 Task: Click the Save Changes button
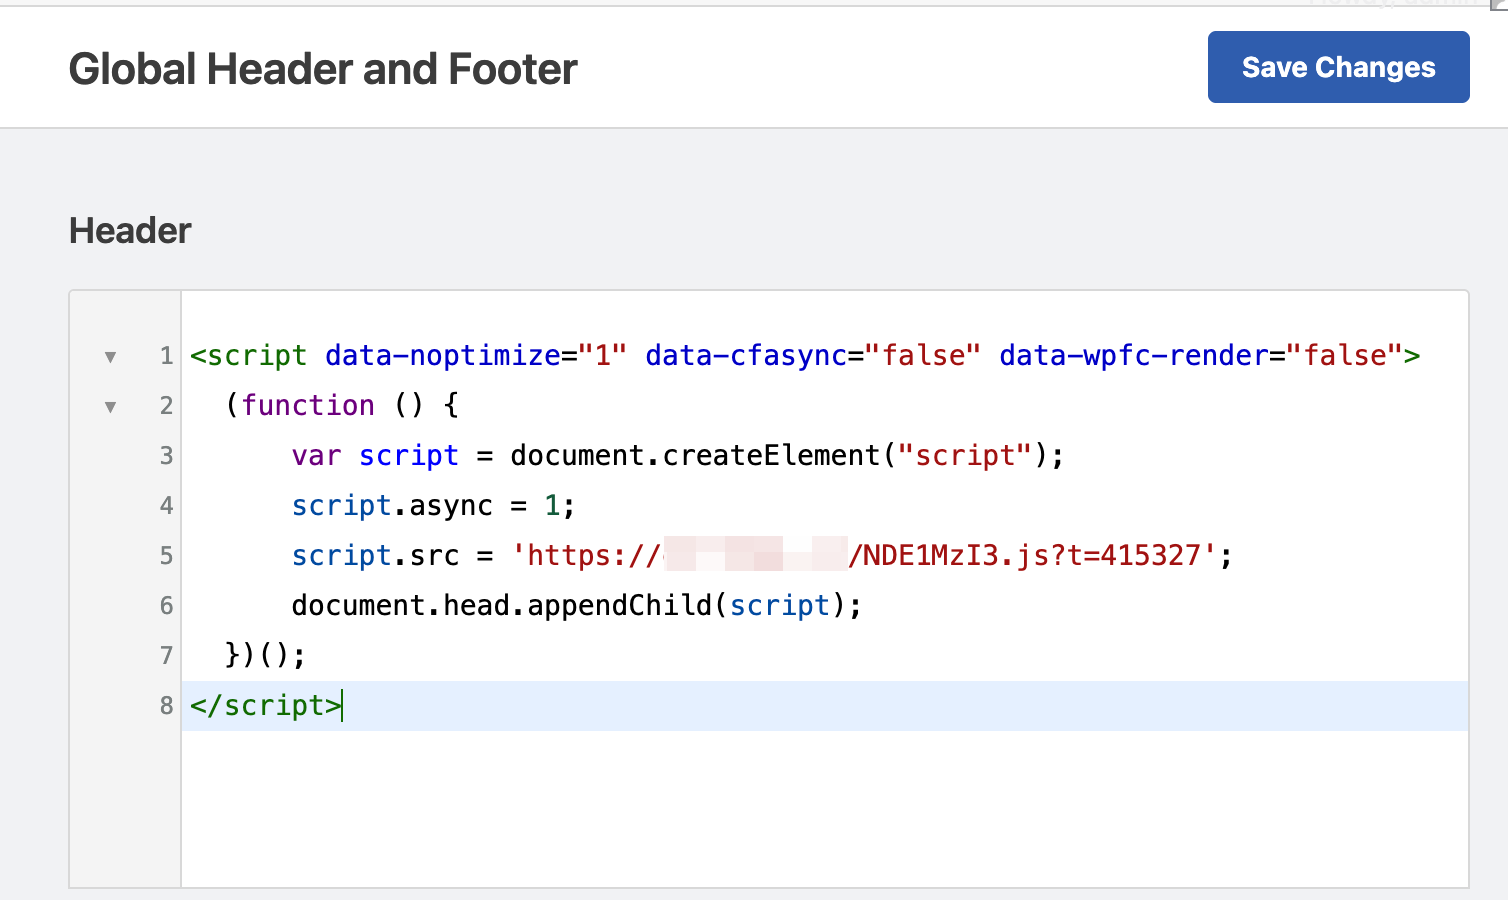tap(1338, 67)
